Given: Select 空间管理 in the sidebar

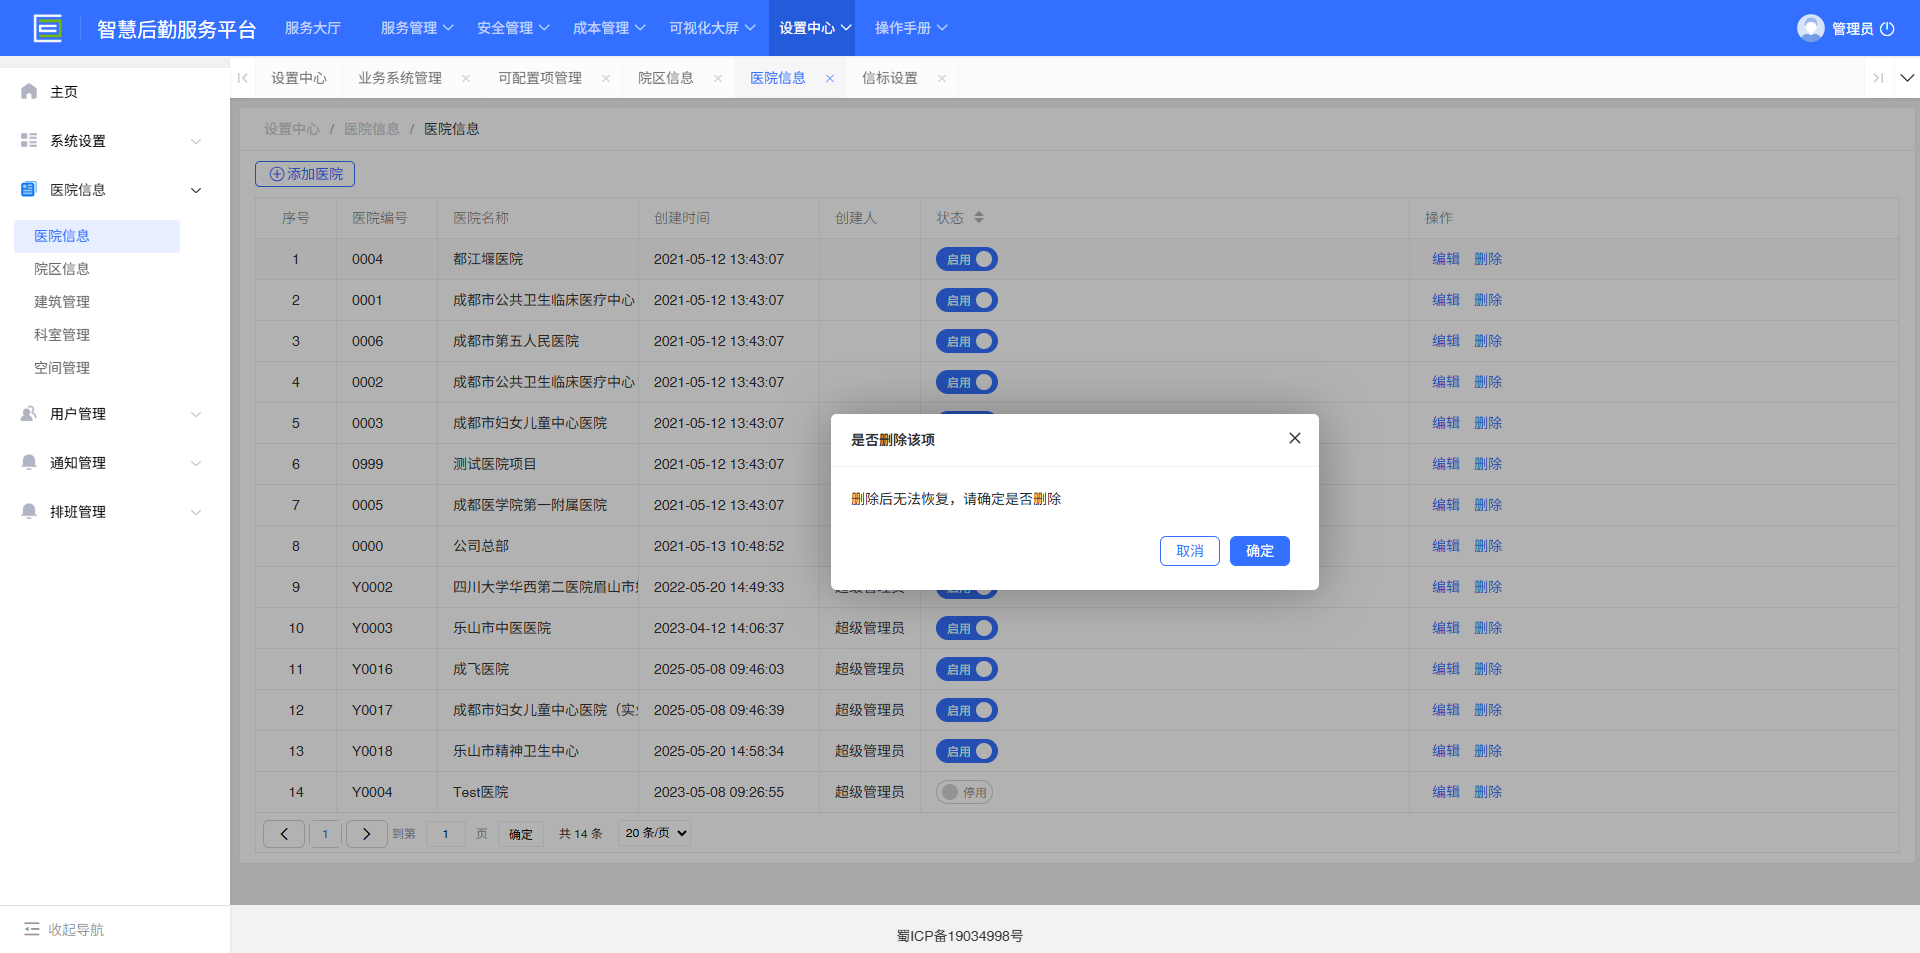Looking at the screenshot, I should click(x=62, y=368).
